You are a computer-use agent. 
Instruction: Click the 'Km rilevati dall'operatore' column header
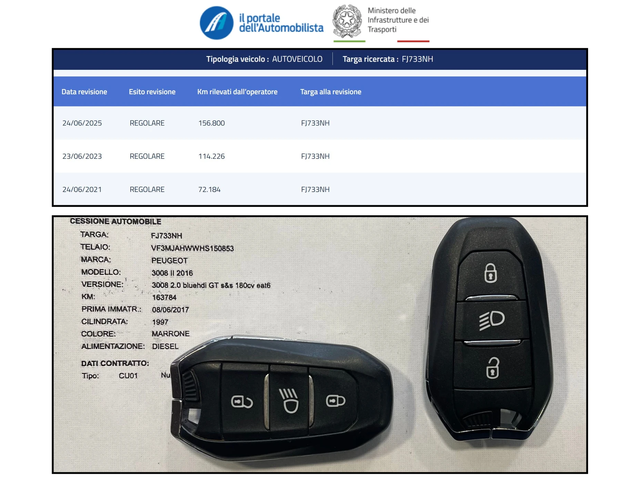tap(237, 92)
